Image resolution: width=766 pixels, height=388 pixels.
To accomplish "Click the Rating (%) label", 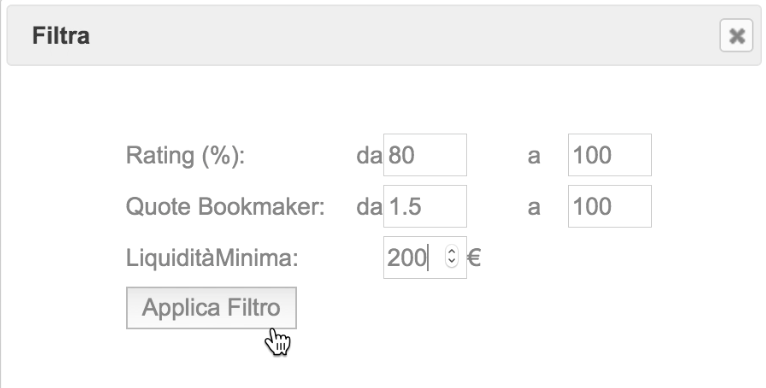I will pos(185,155).
